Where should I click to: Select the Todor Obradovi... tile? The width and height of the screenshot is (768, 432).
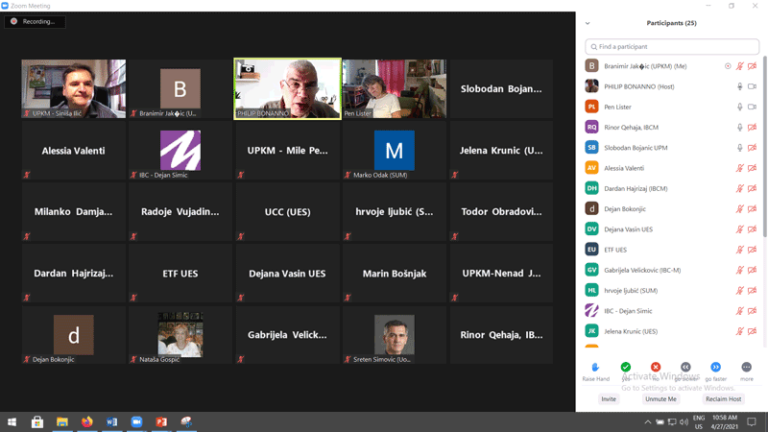click(501, 212)
